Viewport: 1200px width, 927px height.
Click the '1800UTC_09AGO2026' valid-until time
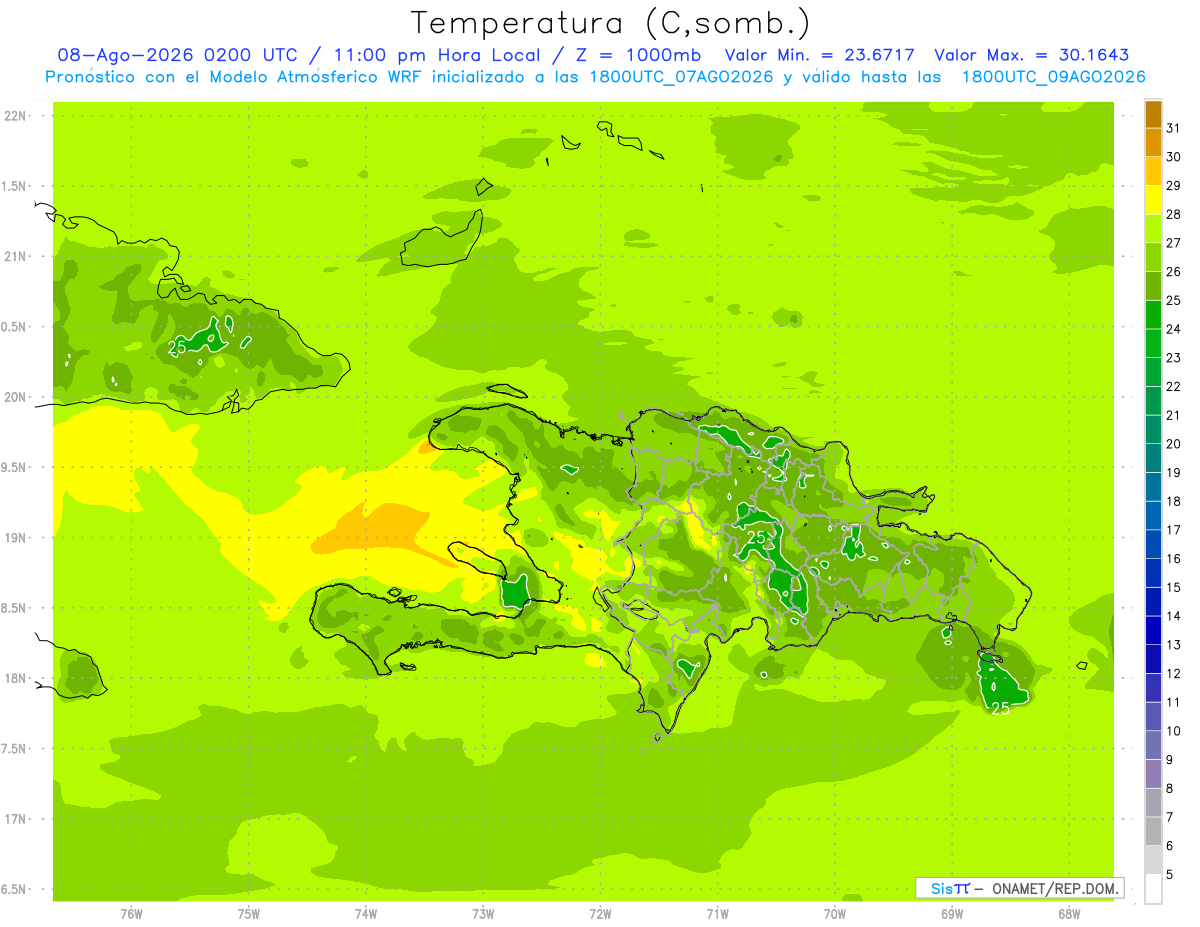coord(1052,77)
